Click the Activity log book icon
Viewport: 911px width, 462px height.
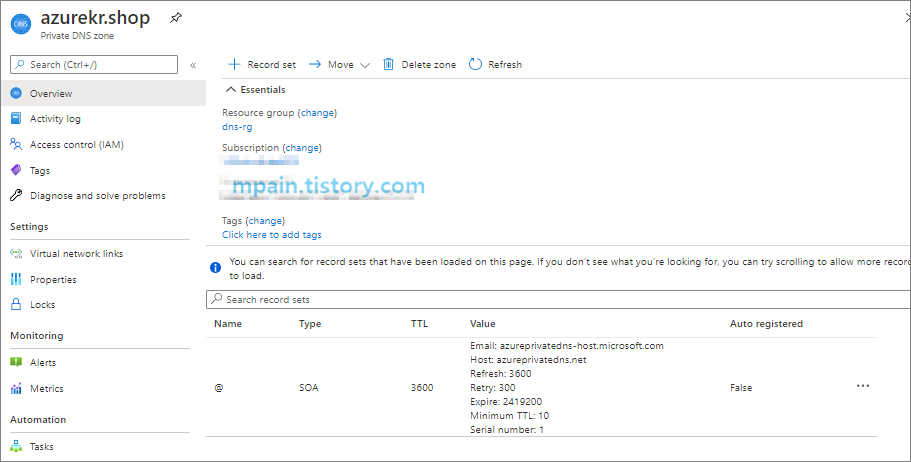click(x=16, y=119)
